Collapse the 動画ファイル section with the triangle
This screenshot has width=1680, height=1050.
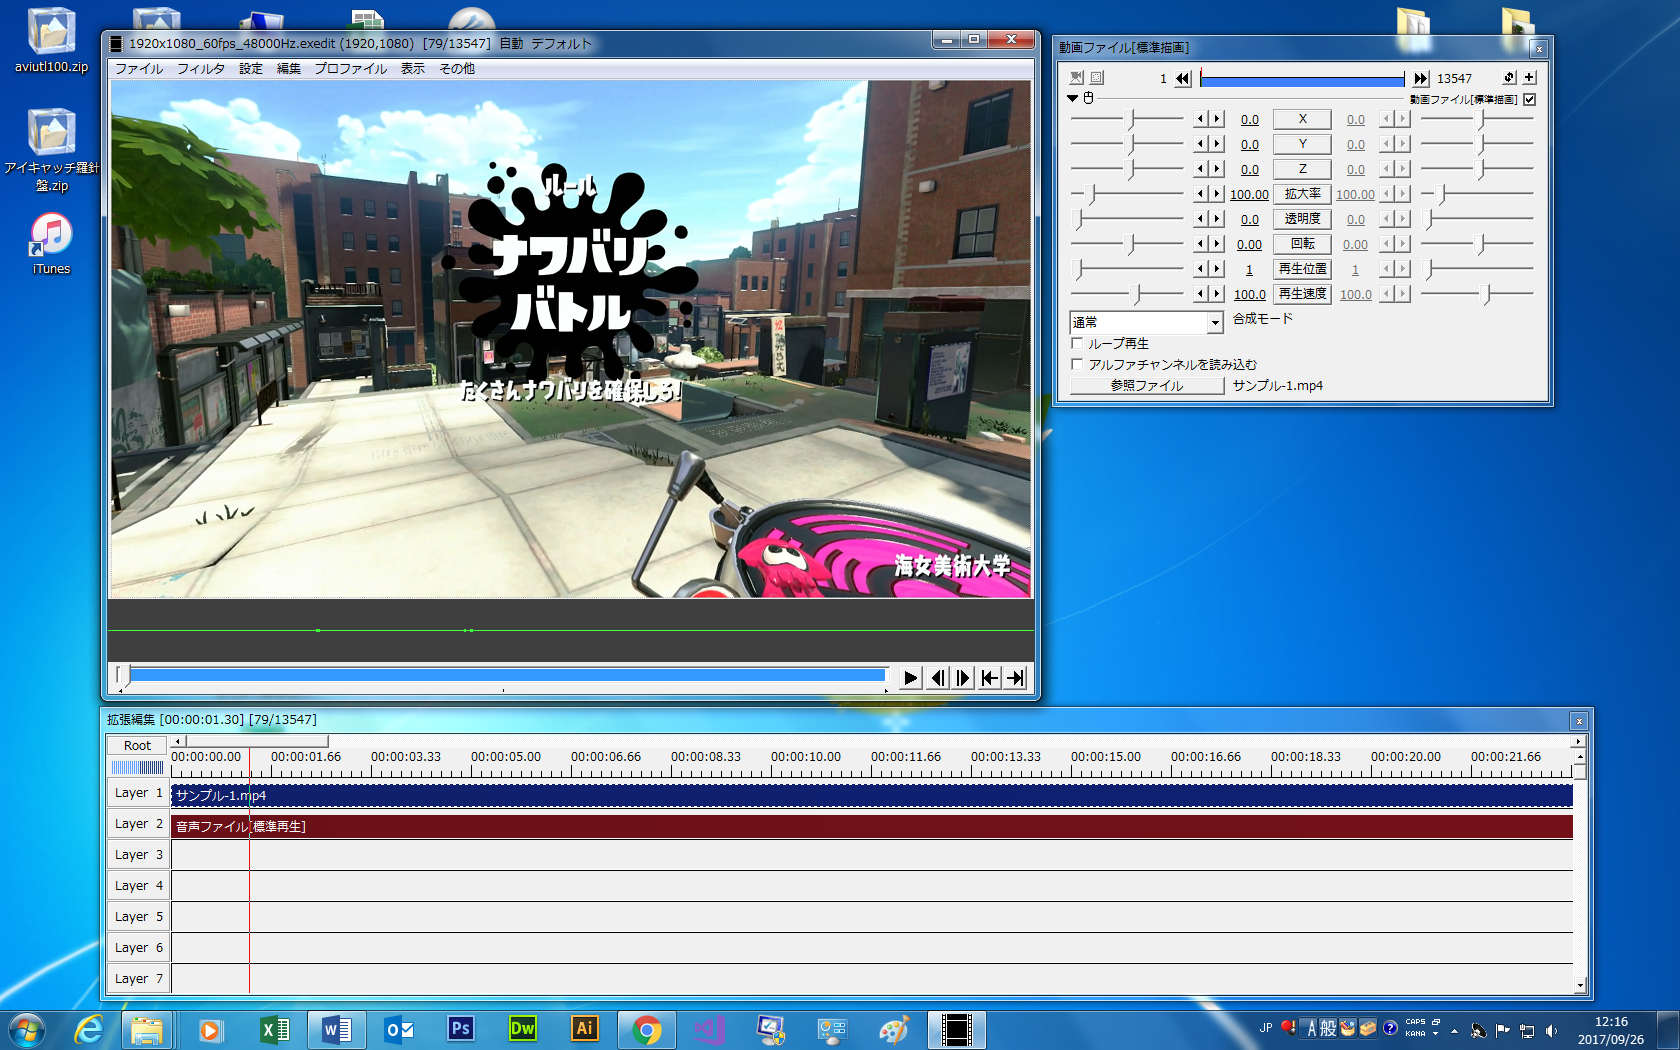(1073, 98)
